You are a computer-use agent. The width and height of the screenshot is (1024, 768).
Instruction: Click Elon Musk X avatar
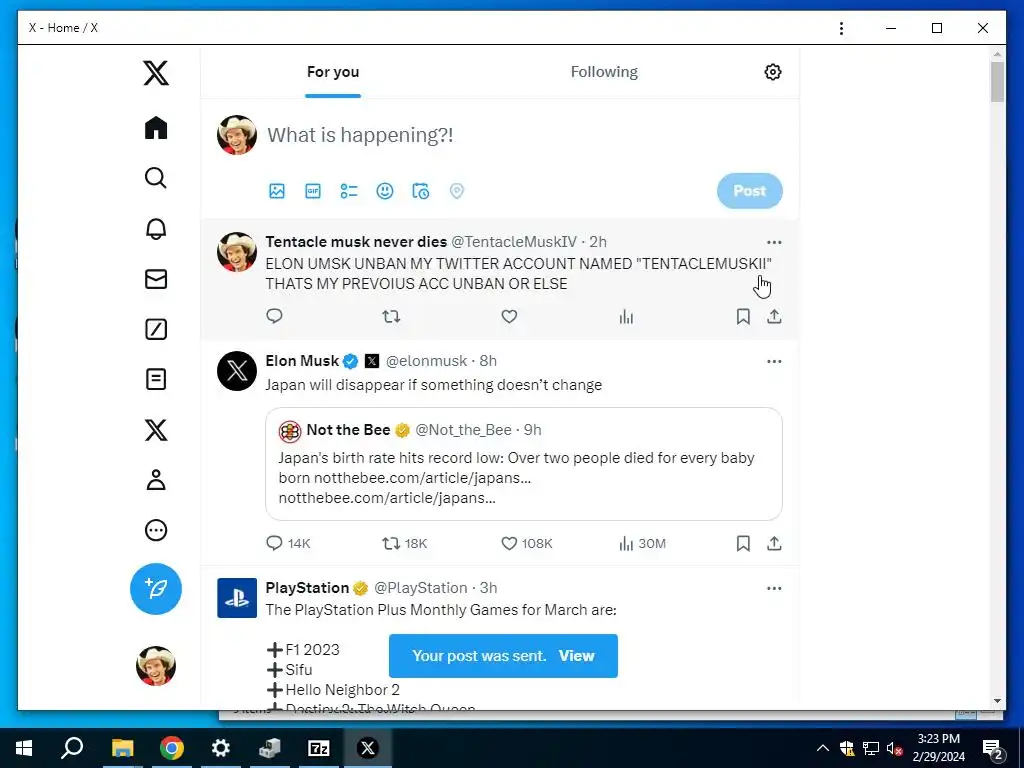[237, 371]
